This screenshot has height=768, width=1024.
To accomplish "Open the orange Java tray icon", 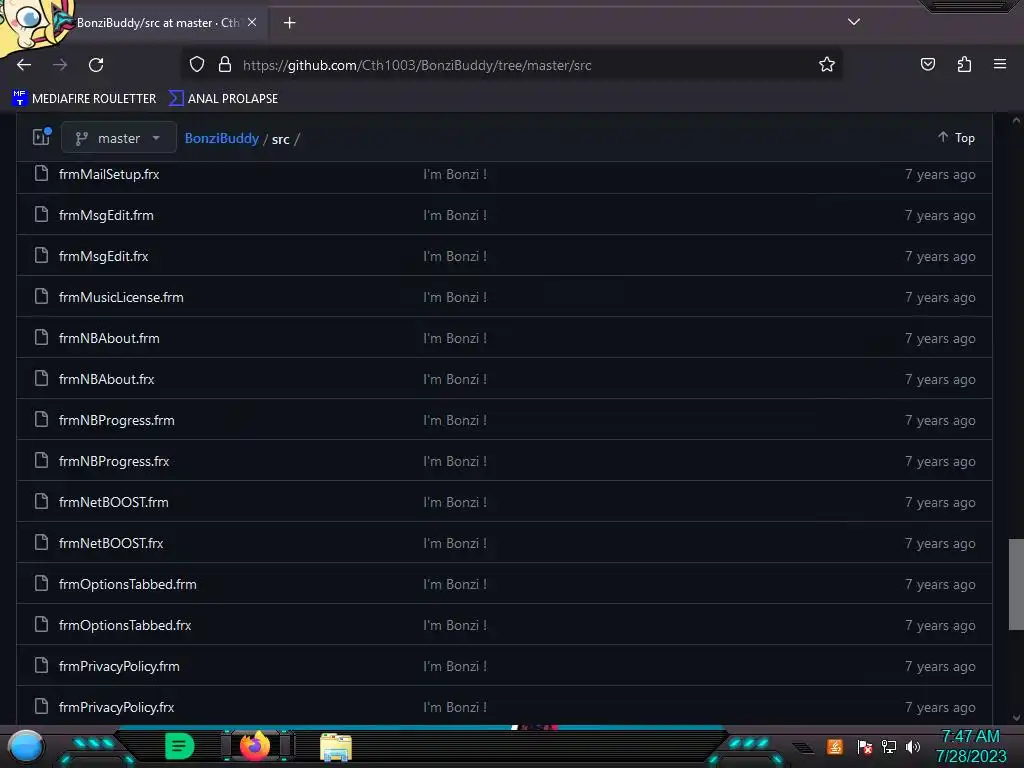I will [x=835, y=746].
